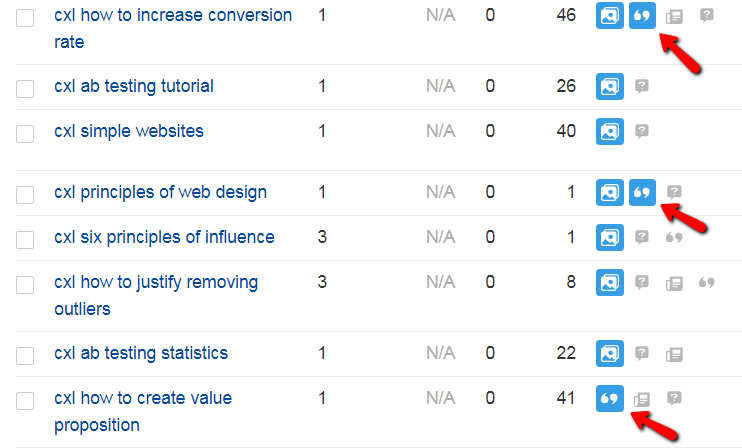The height and width of the screenshot is (448, 742).
Task: Check the 'cxl six principles of influence' checkbox
Action: pos(25,239)
